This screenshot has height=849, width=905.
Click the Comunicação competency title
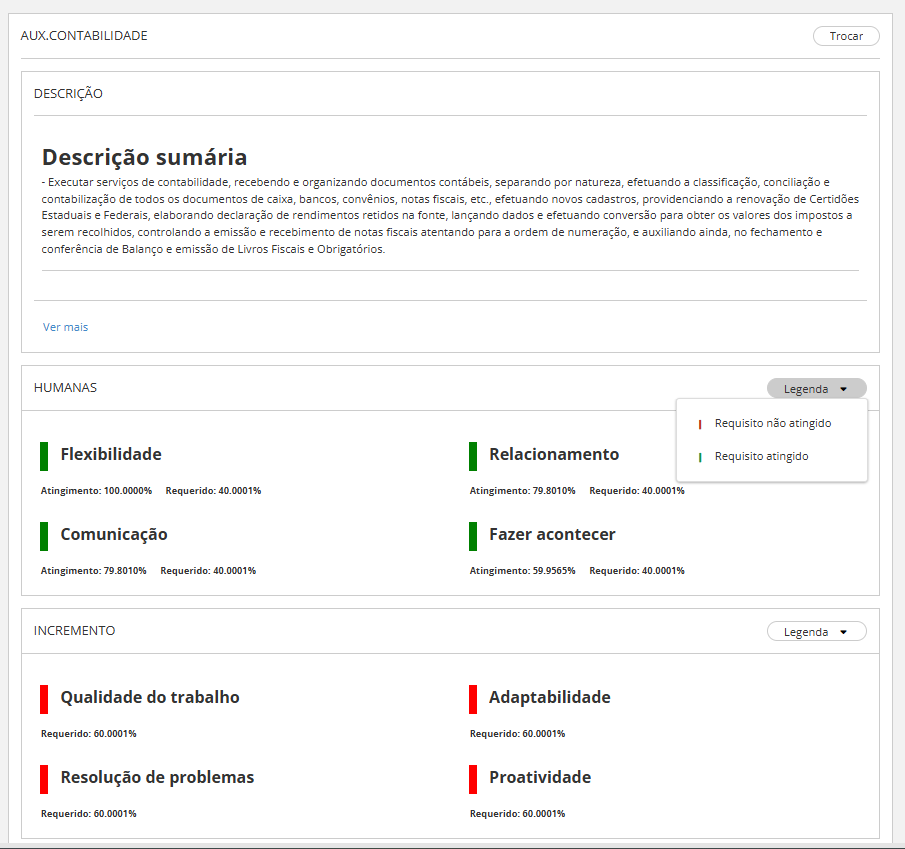114,534
